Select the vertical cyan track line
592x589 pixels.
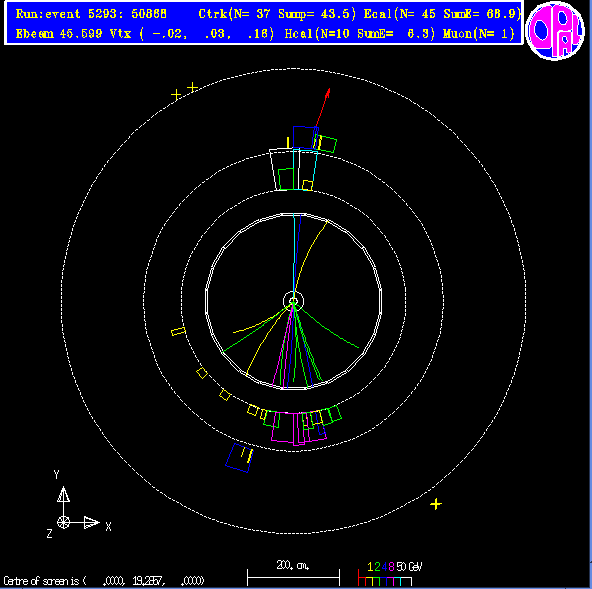coord(294,257)
